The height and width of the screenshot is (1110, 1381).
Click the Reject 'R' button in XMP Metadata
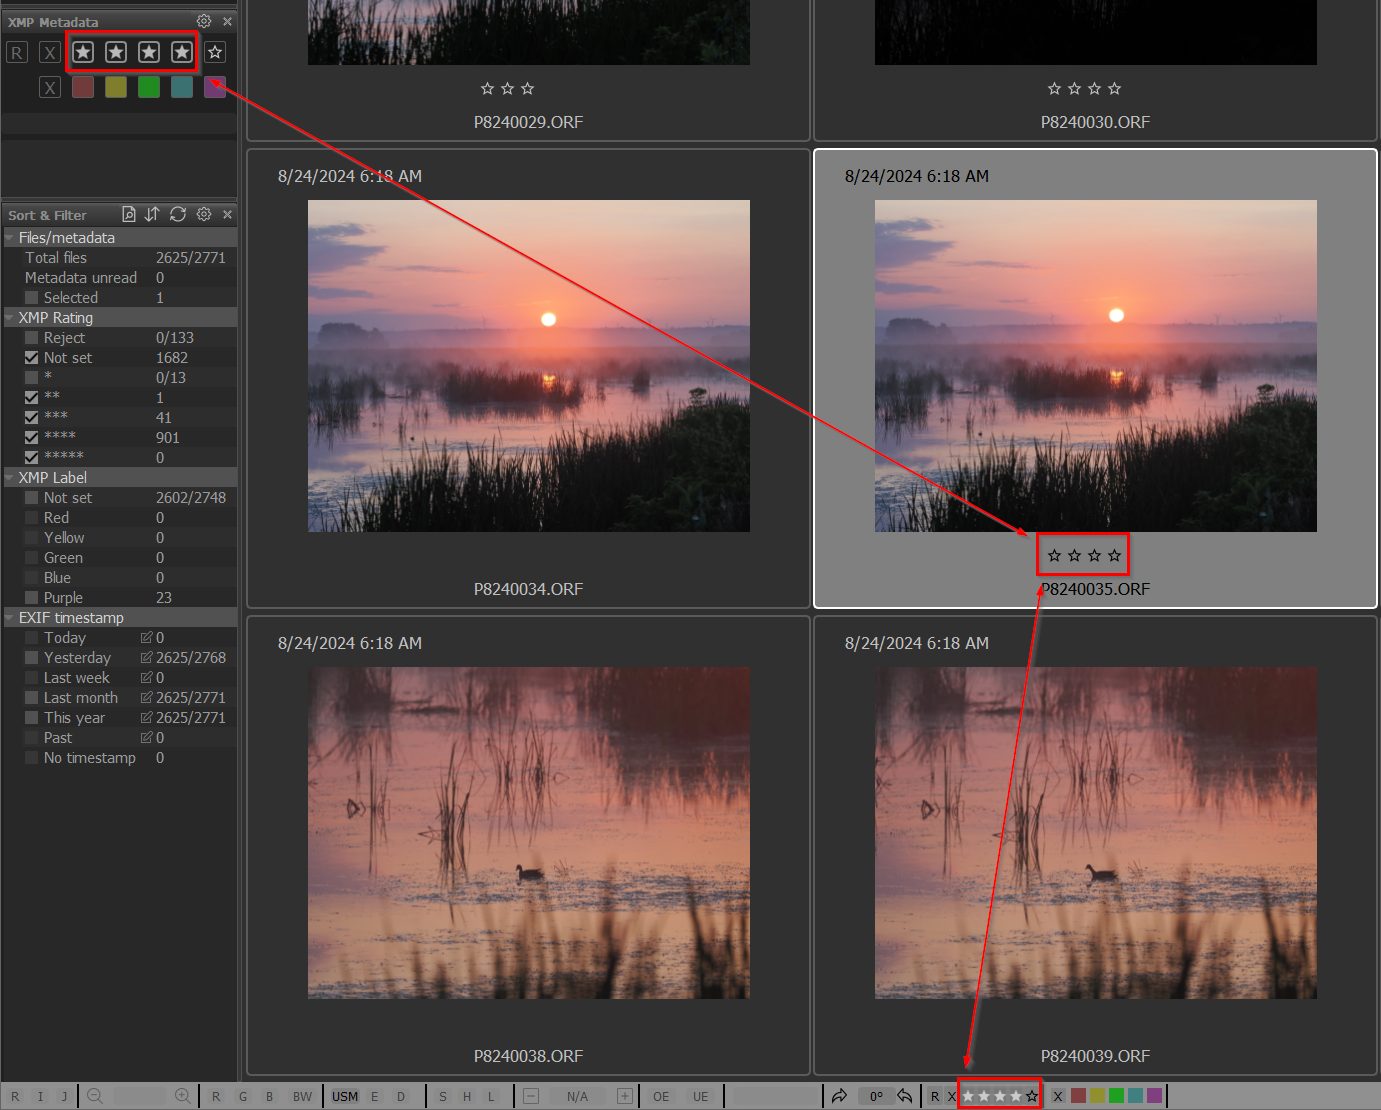click(17, 52)
